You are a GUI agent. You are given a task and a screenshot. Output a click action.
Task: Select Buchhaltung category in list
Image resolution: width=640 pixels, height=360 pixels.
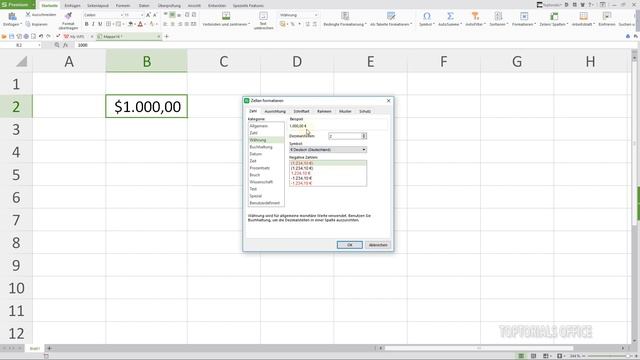coord(266,147)
